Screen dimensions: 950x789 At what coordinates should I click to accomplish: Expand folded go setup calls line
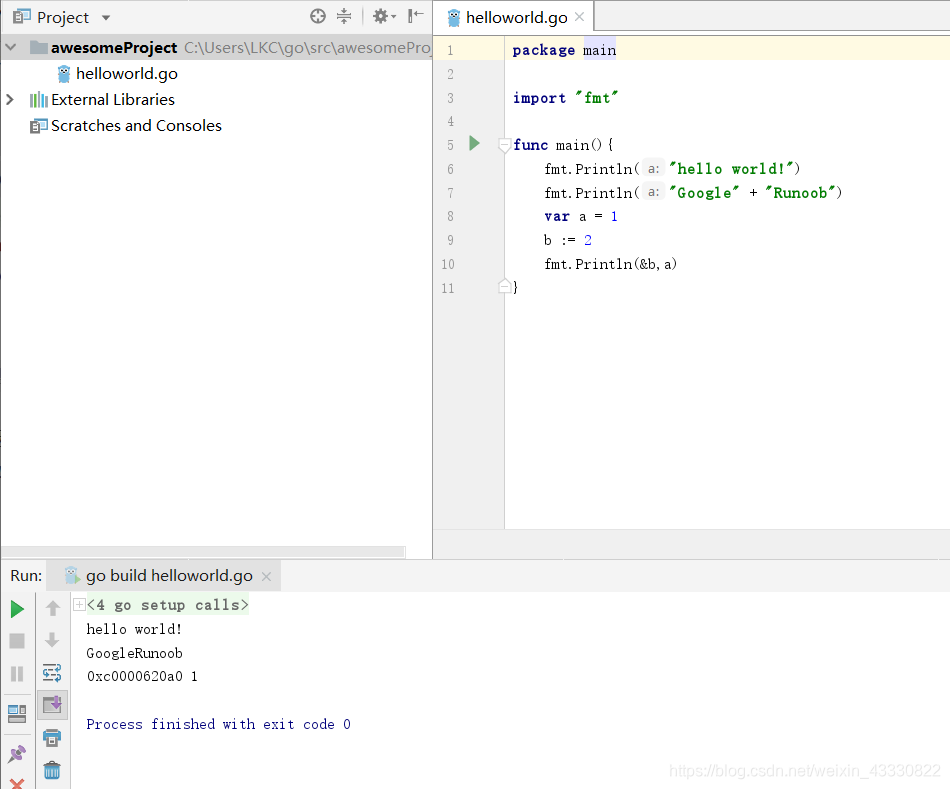click(x=79, y=604)
